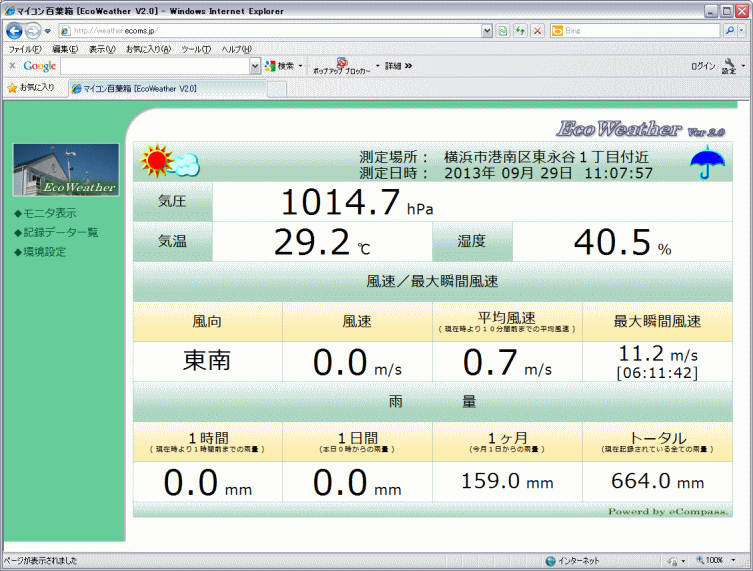The image size is (753, 571).
Task: Open the 環境設定 sidebar link
Action: [45, 251]
